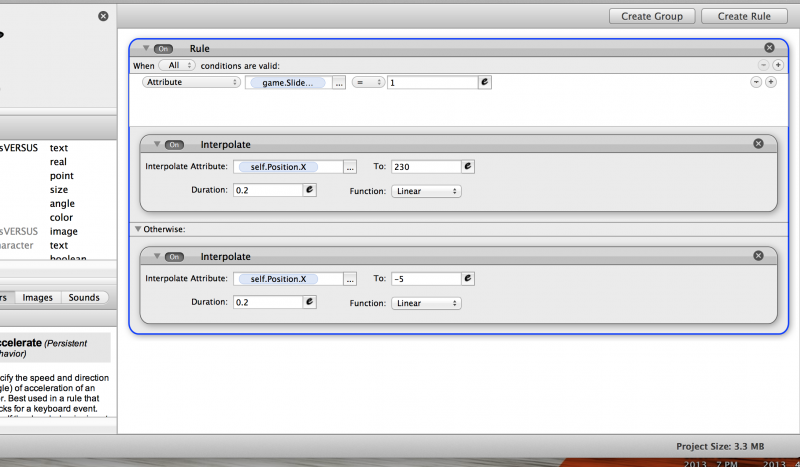Switch to the Sounds tab
The image size is (800, 467).
pos(84,297)
